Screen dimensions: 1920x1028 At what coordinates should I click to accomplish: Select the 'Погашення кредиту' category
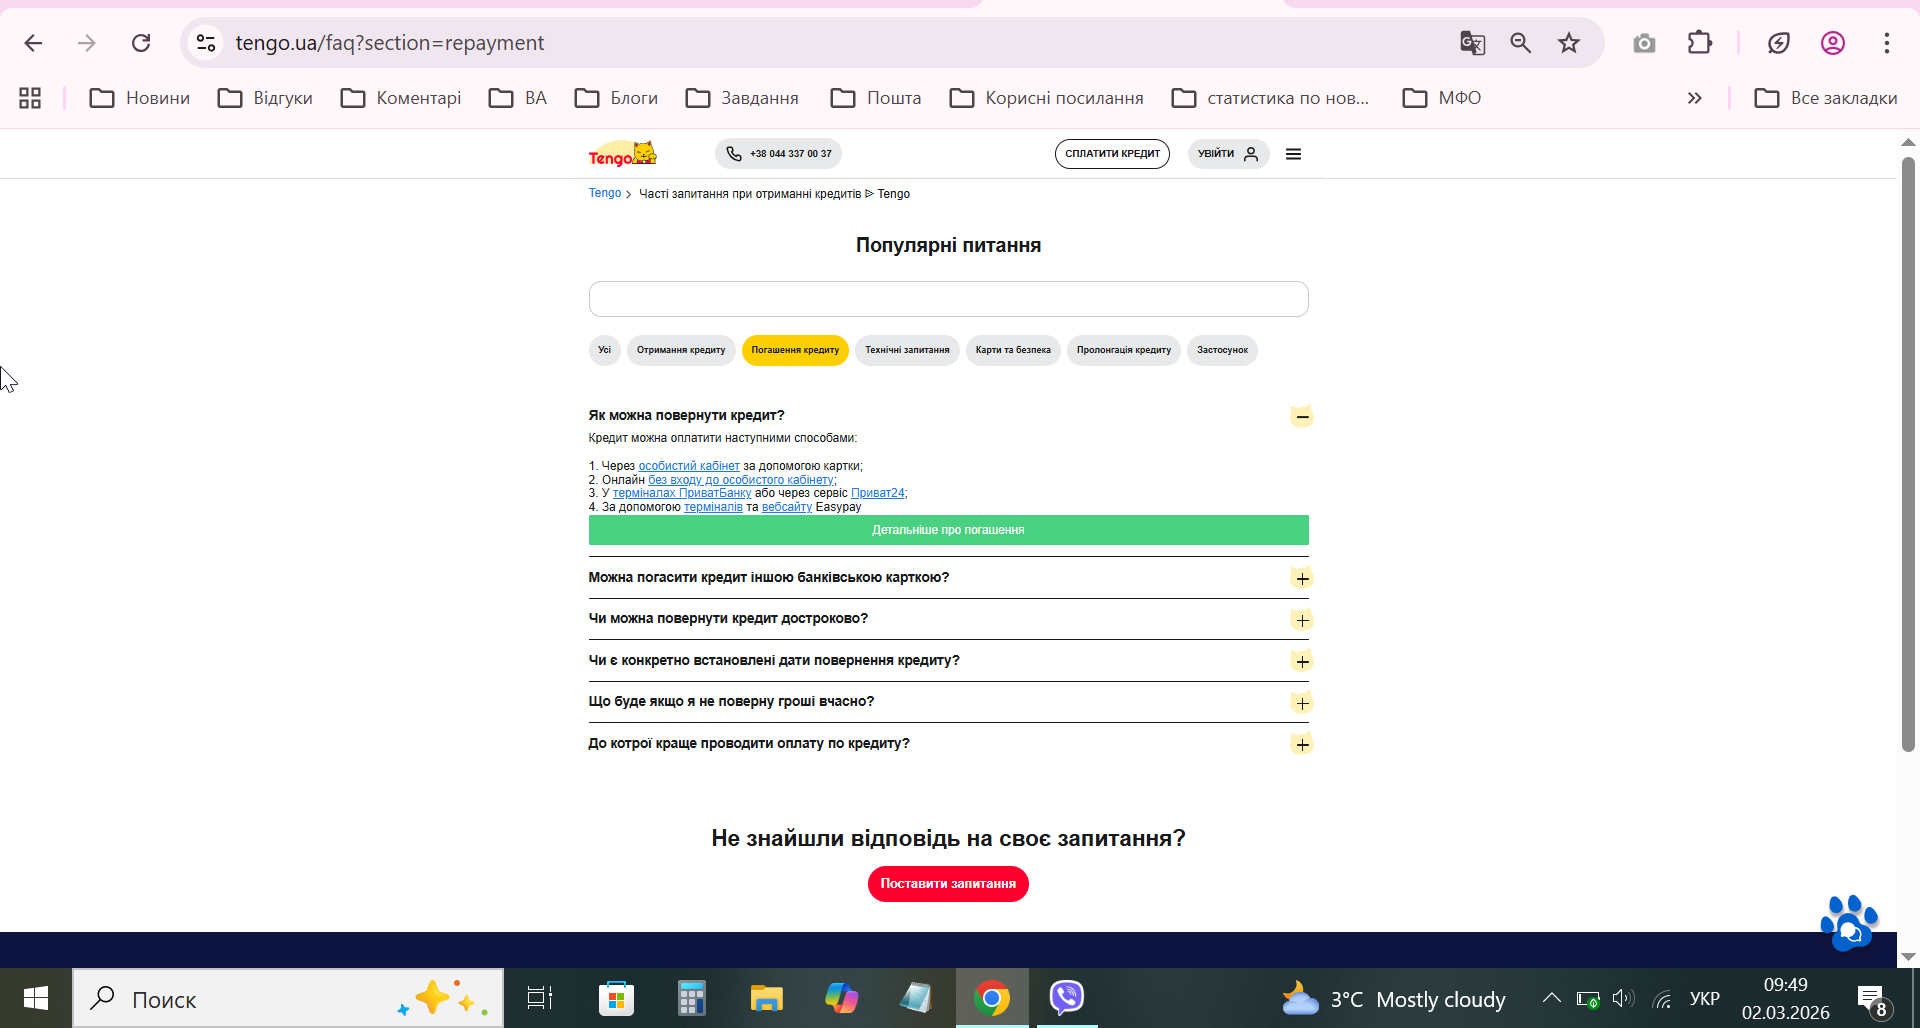[795, 350]
